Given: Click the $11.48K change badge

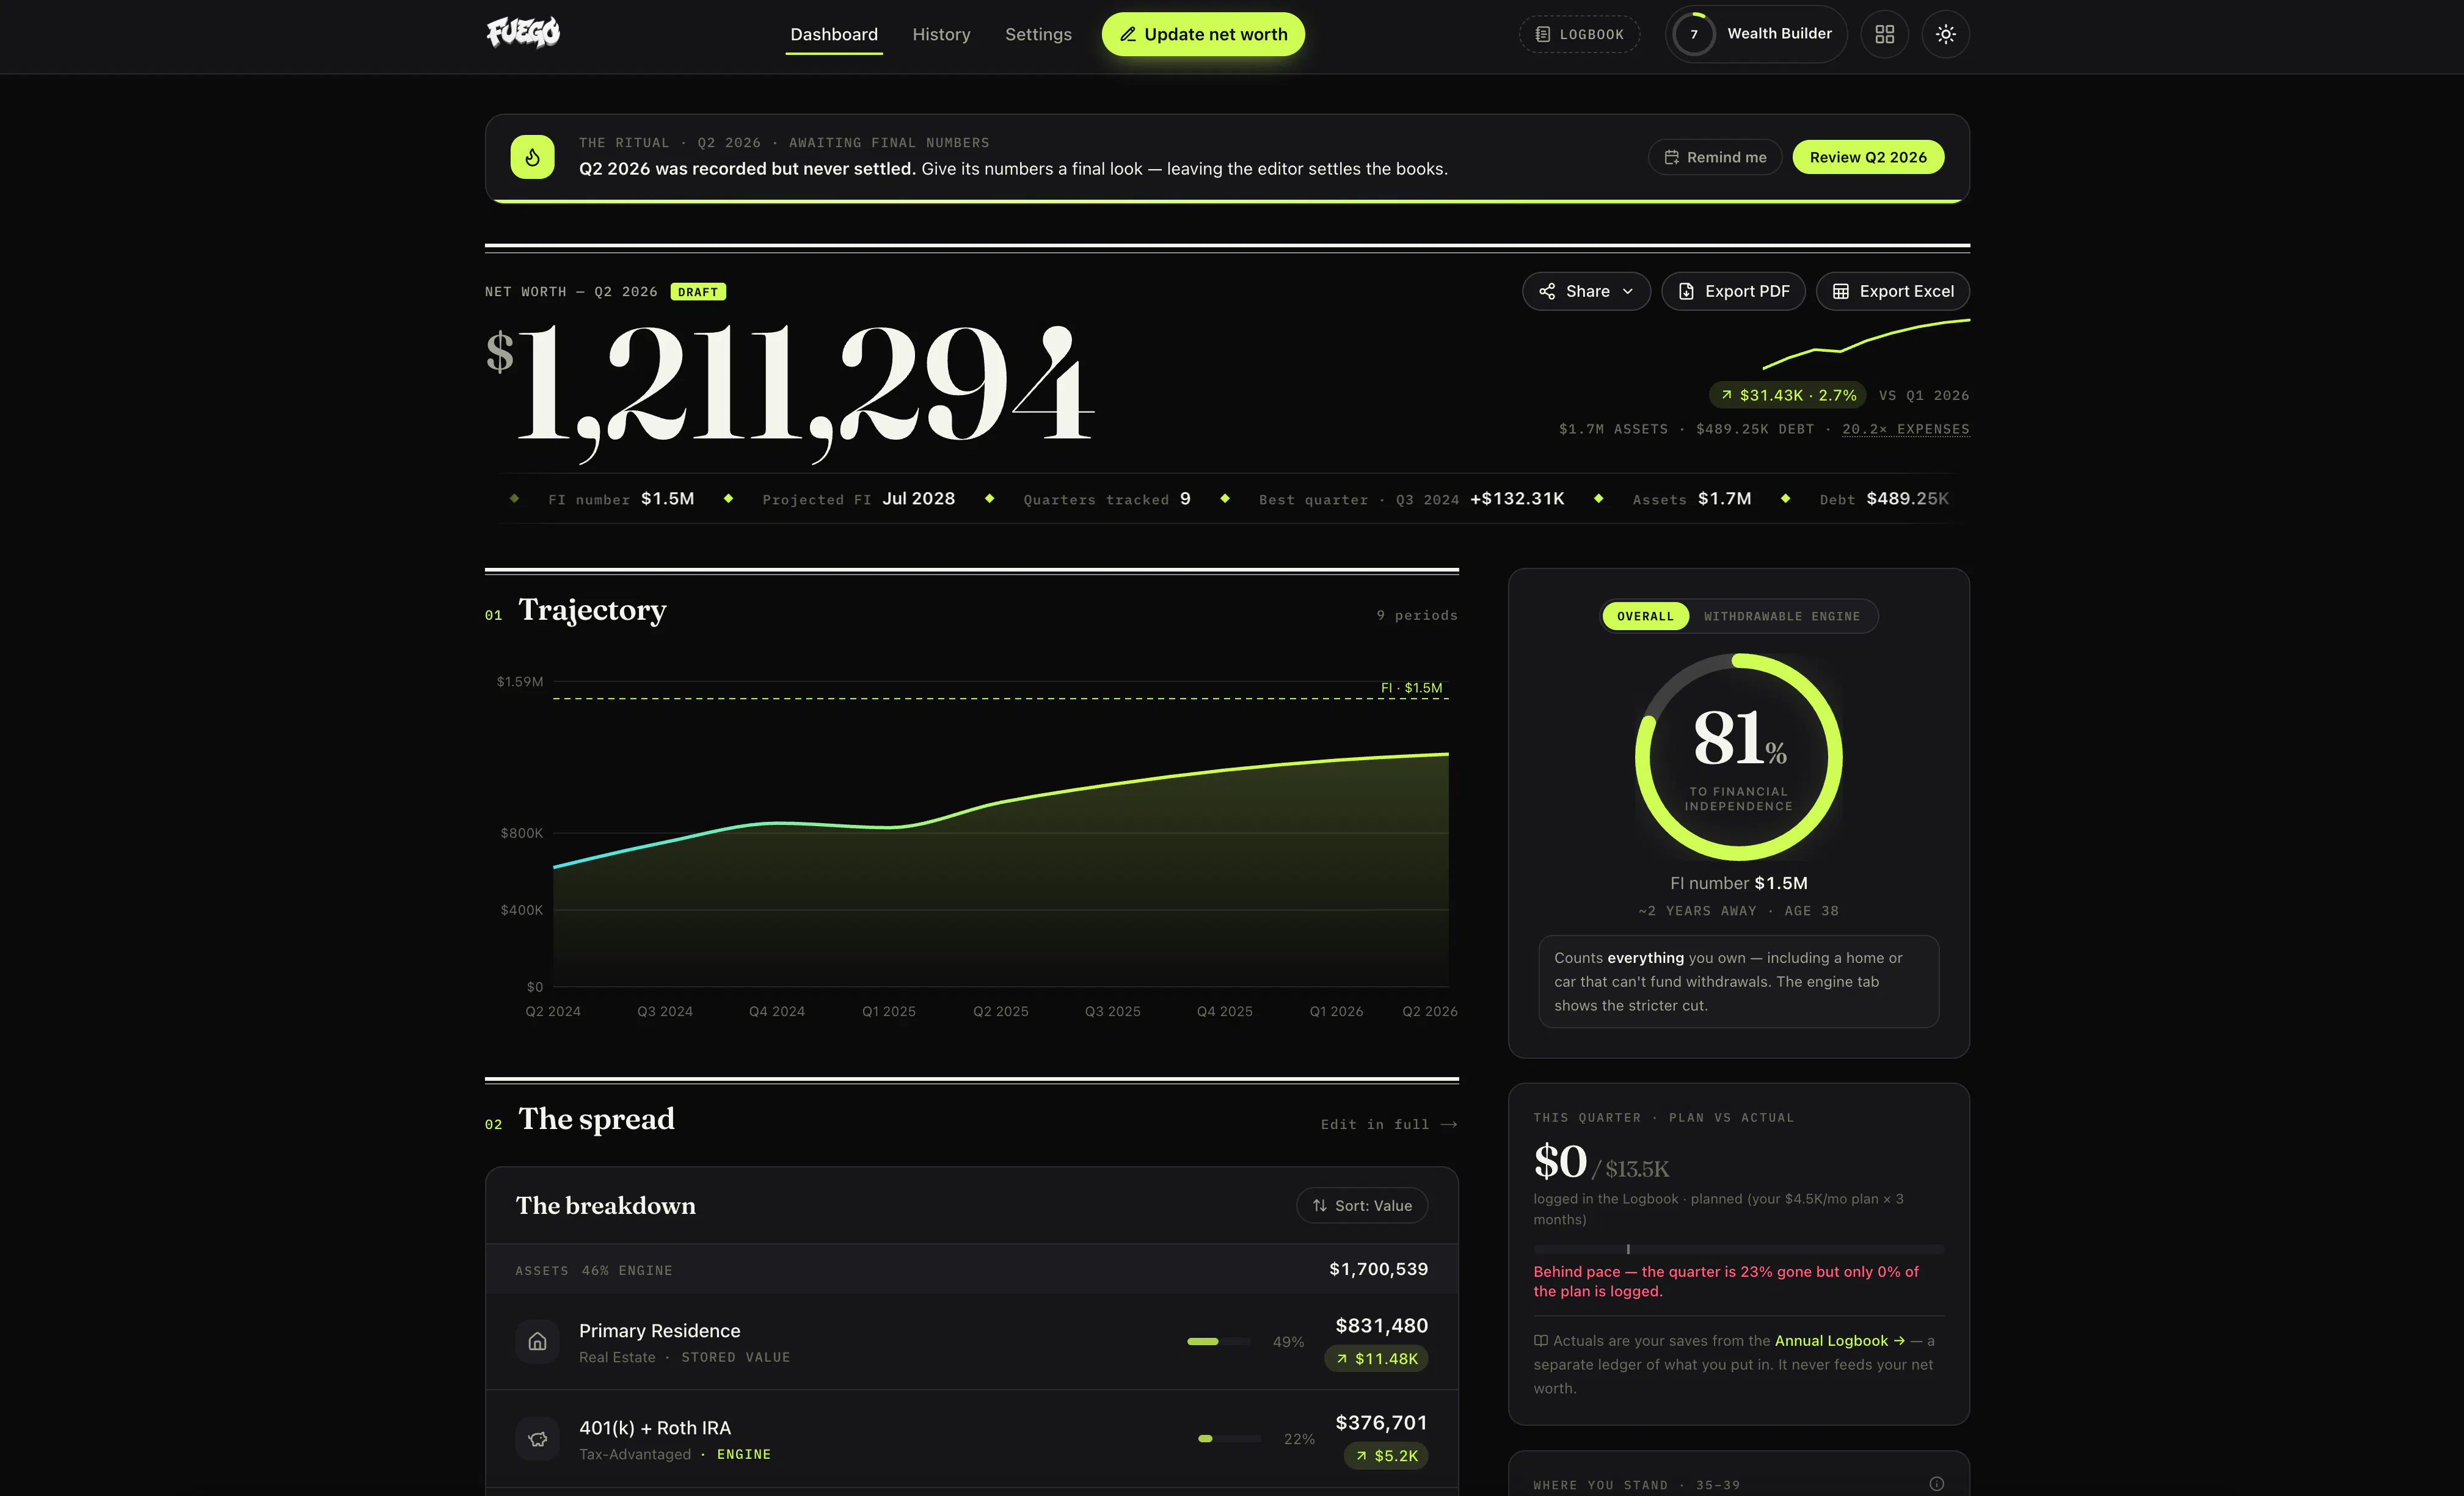Looking at the screenshot, I should pyautogui.click(x=1377, y=1359).
